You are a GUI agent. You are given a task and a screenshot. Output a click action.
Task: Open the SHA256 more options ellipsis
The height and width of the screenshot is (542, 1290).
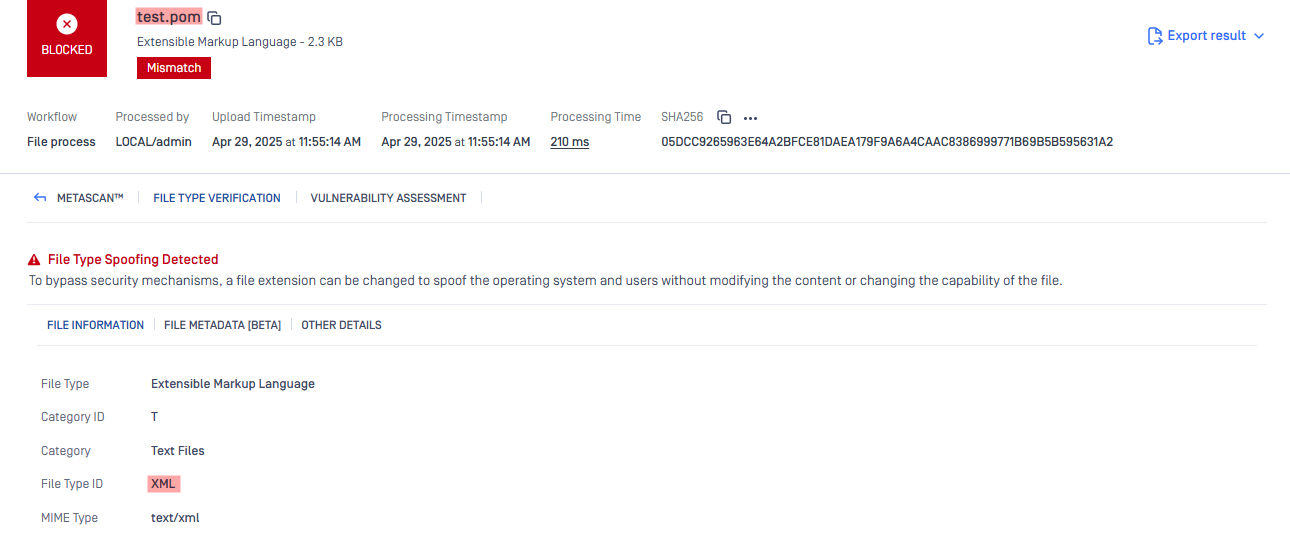[x=751, y=118]
